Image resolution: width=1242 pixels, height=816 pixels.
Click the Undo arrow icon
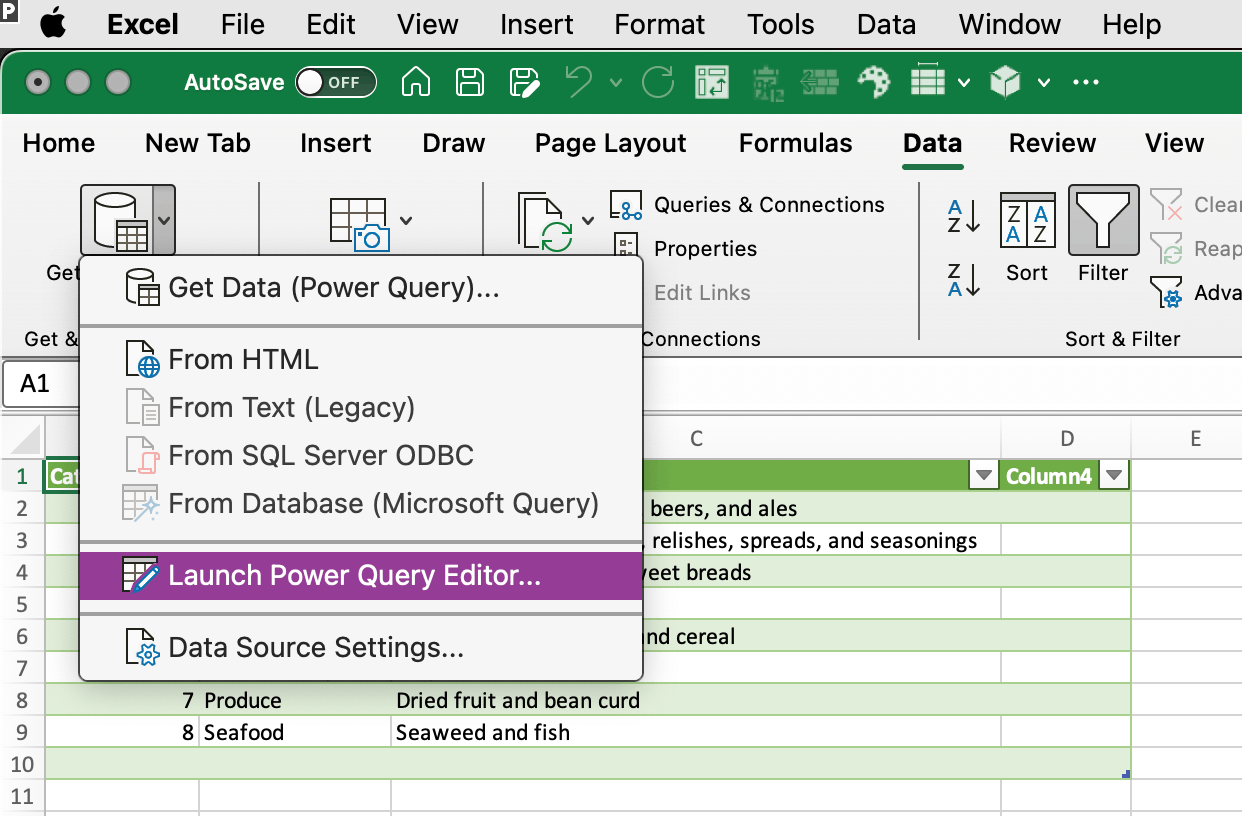coord(578,83)
